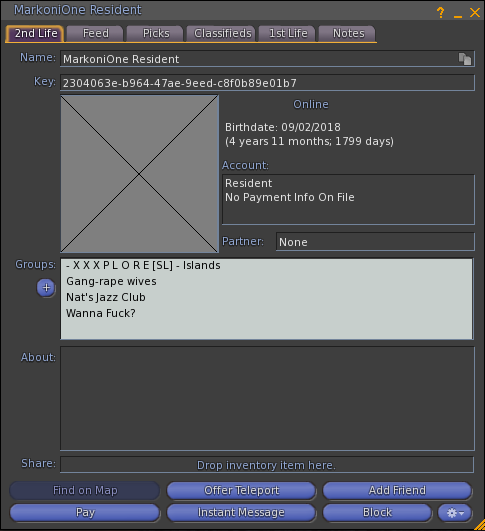Click into the Key UUID field
Image resolution: width=485 pixels, height=531 pixels.
pyautogui.click(x=267, y=83)
